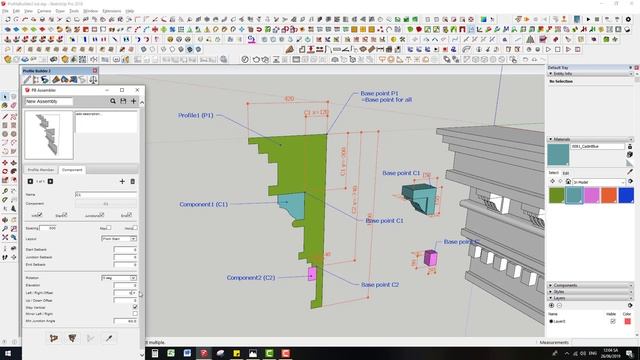Click the trash icon to delete component

click(133, 181)
